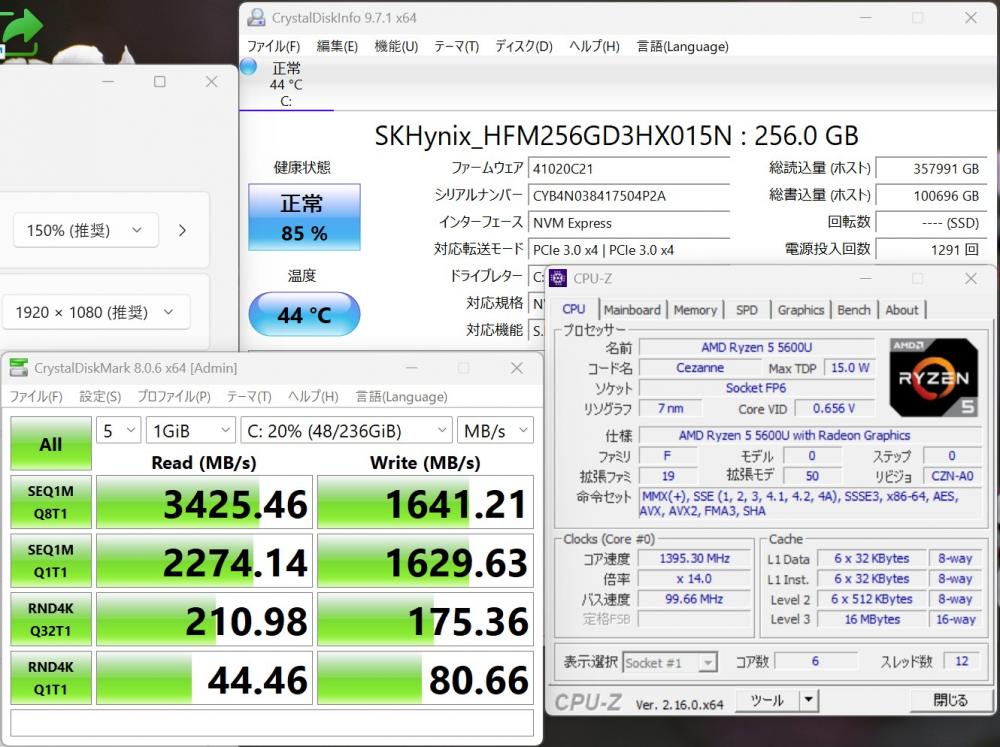
Task: Open the 1920 × 1080 resolution dropdown
Action: [95, 312]
